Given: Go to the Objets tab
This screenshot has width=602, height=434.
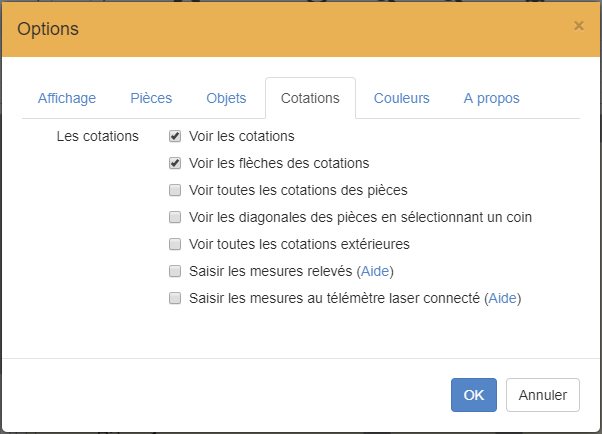Looking at the screenshot, I should click(226, 98).
